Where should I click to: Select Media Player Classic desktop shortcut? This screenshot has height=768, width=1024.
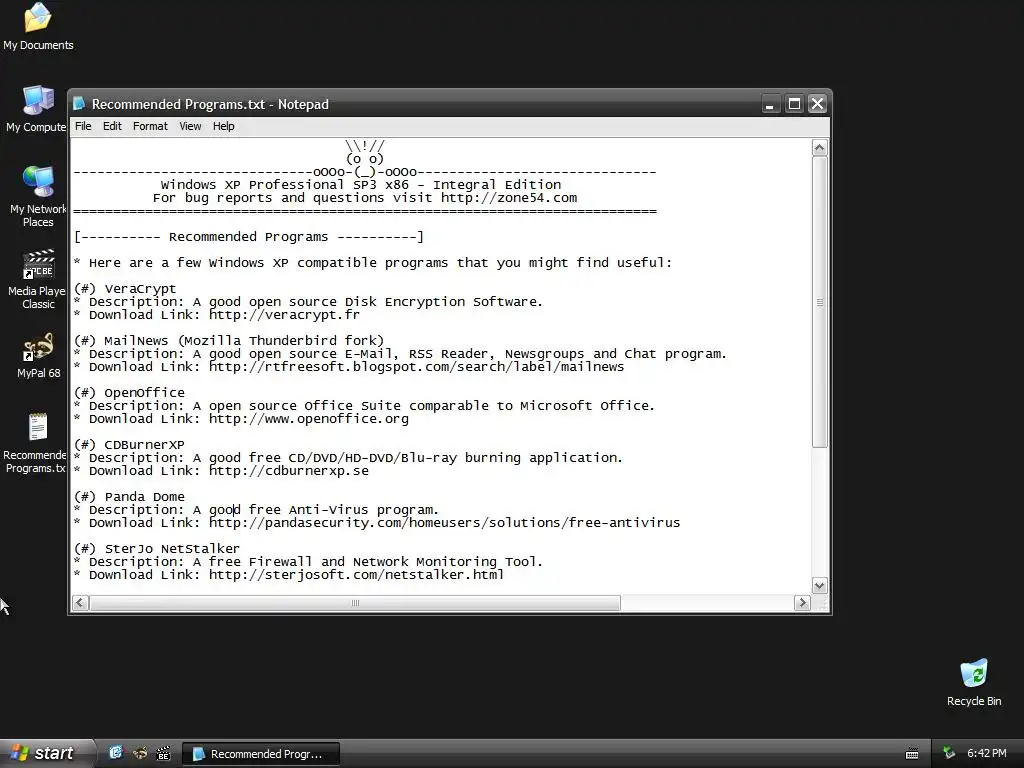(38, 278)
